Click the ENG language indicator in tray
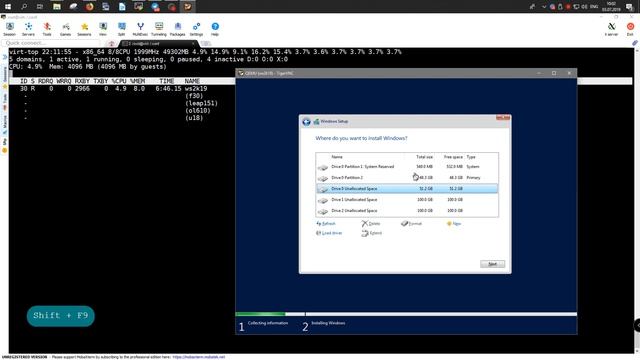 (594, 7)
